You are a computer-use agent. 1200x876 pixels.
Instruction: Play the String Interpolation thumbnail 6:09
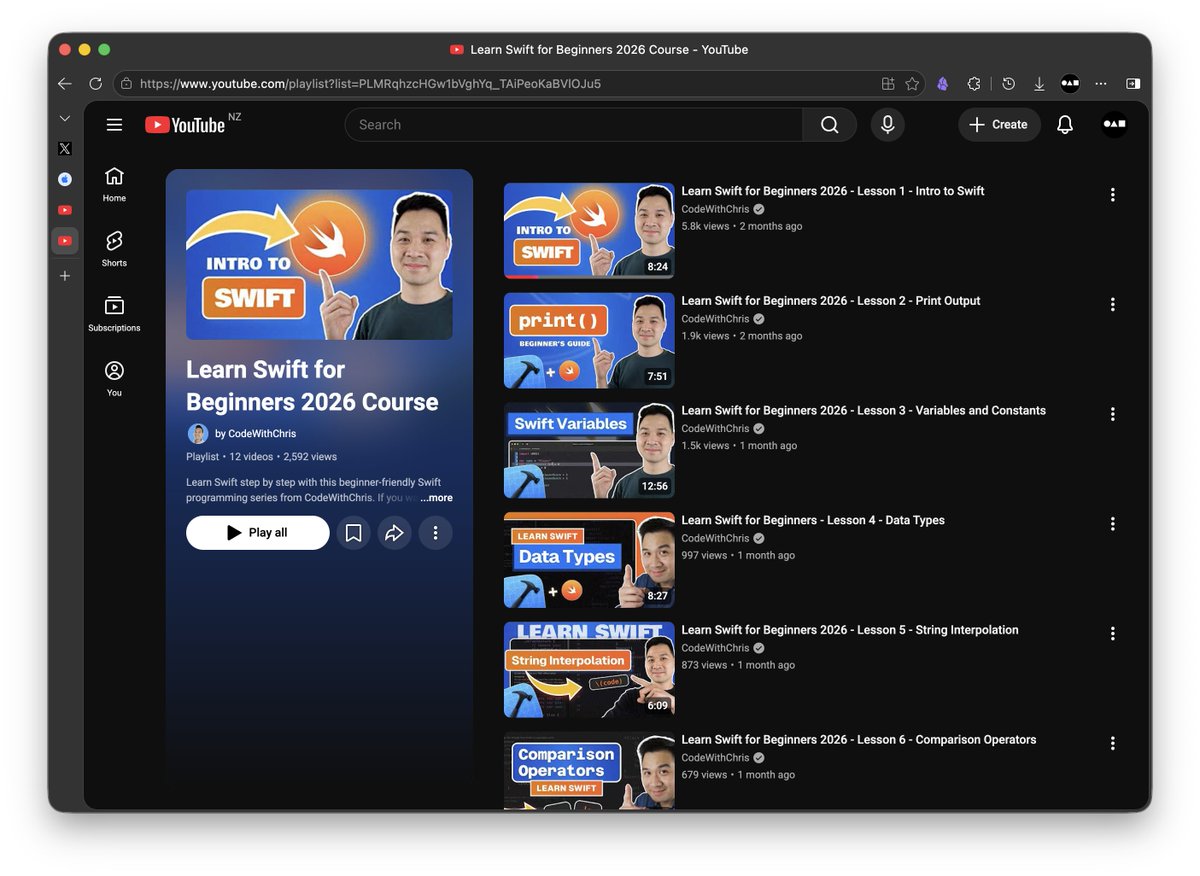[x=589, y=669]
